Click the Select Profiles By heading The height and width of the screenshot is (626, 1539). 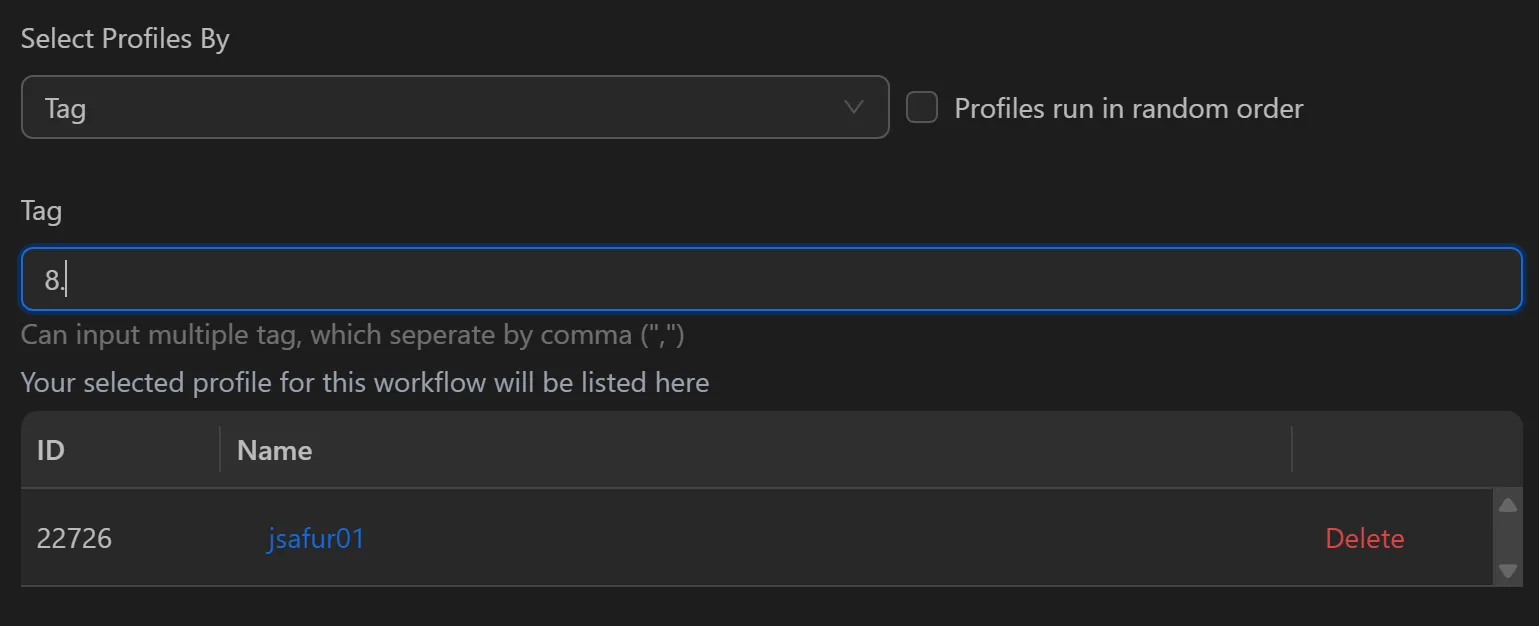pyautogui.click(x=125, y=38)
